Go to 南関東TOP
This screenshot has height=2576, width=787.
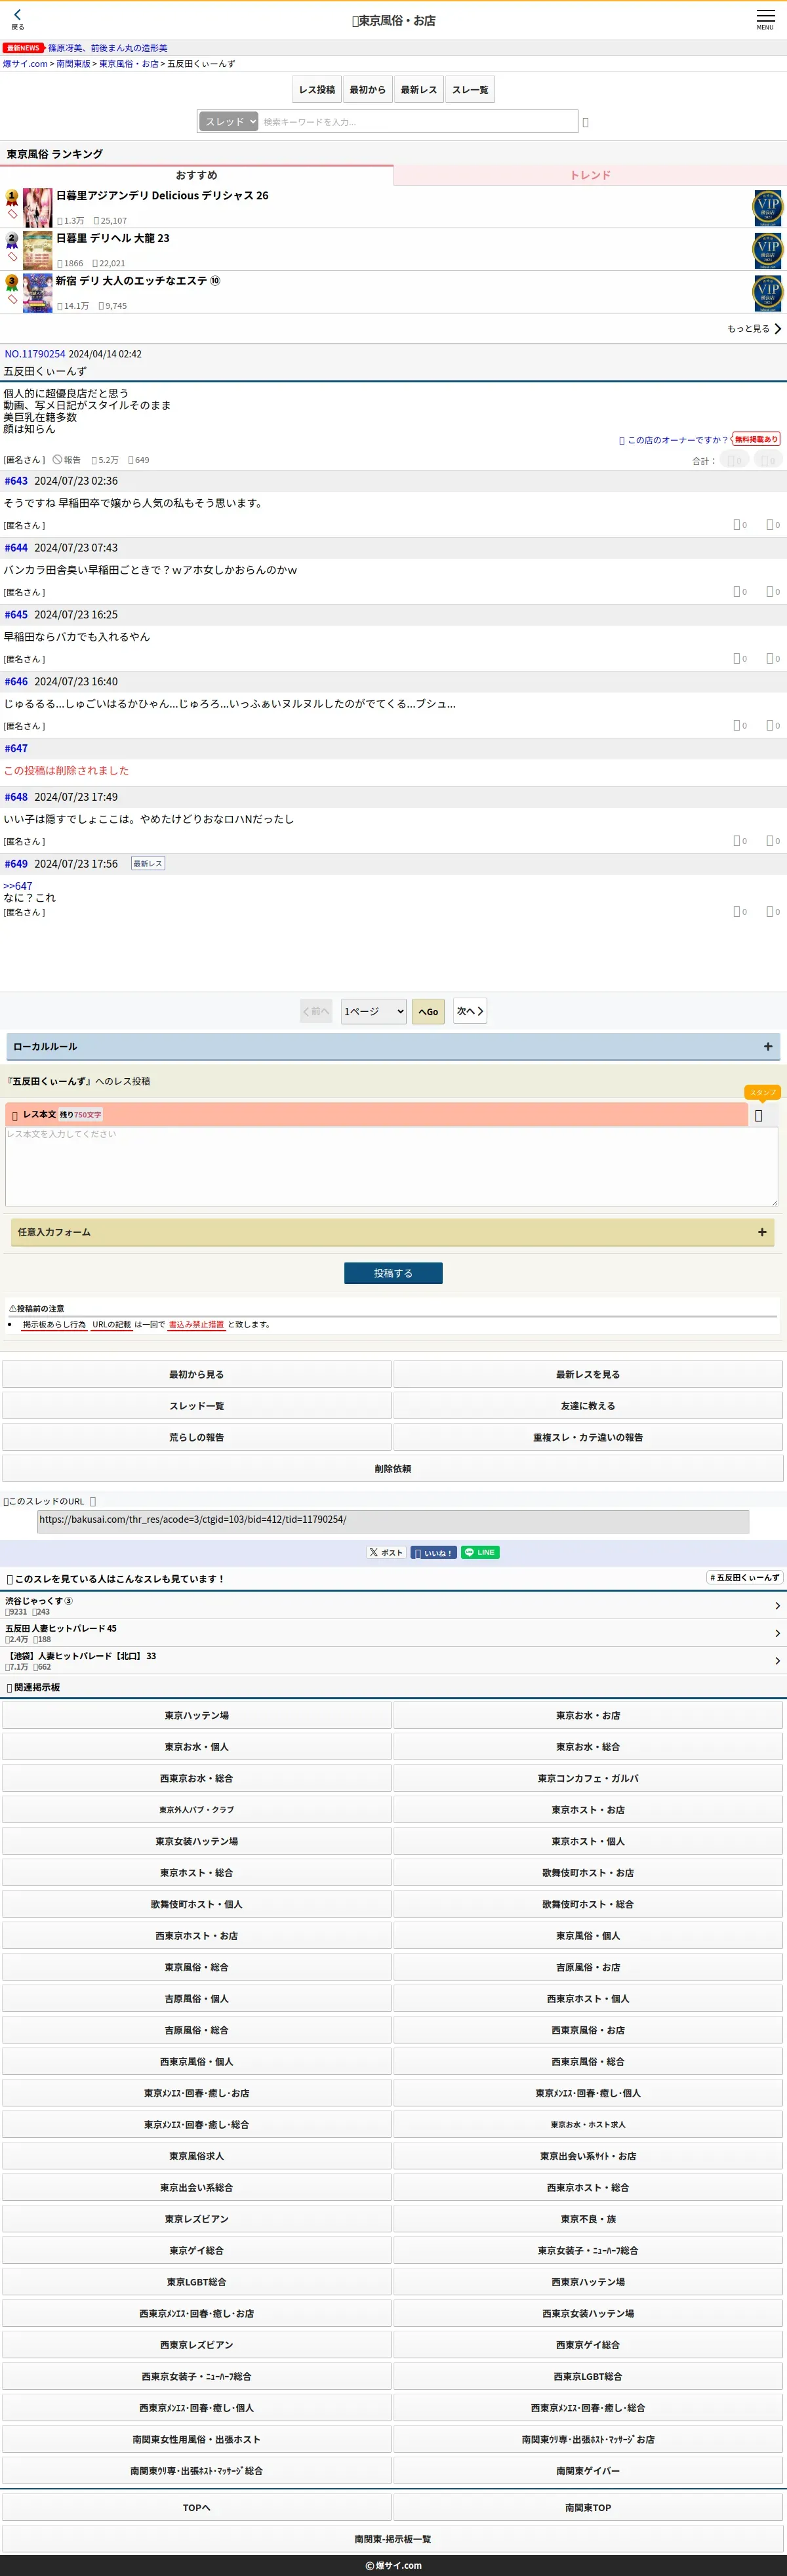588,2507
